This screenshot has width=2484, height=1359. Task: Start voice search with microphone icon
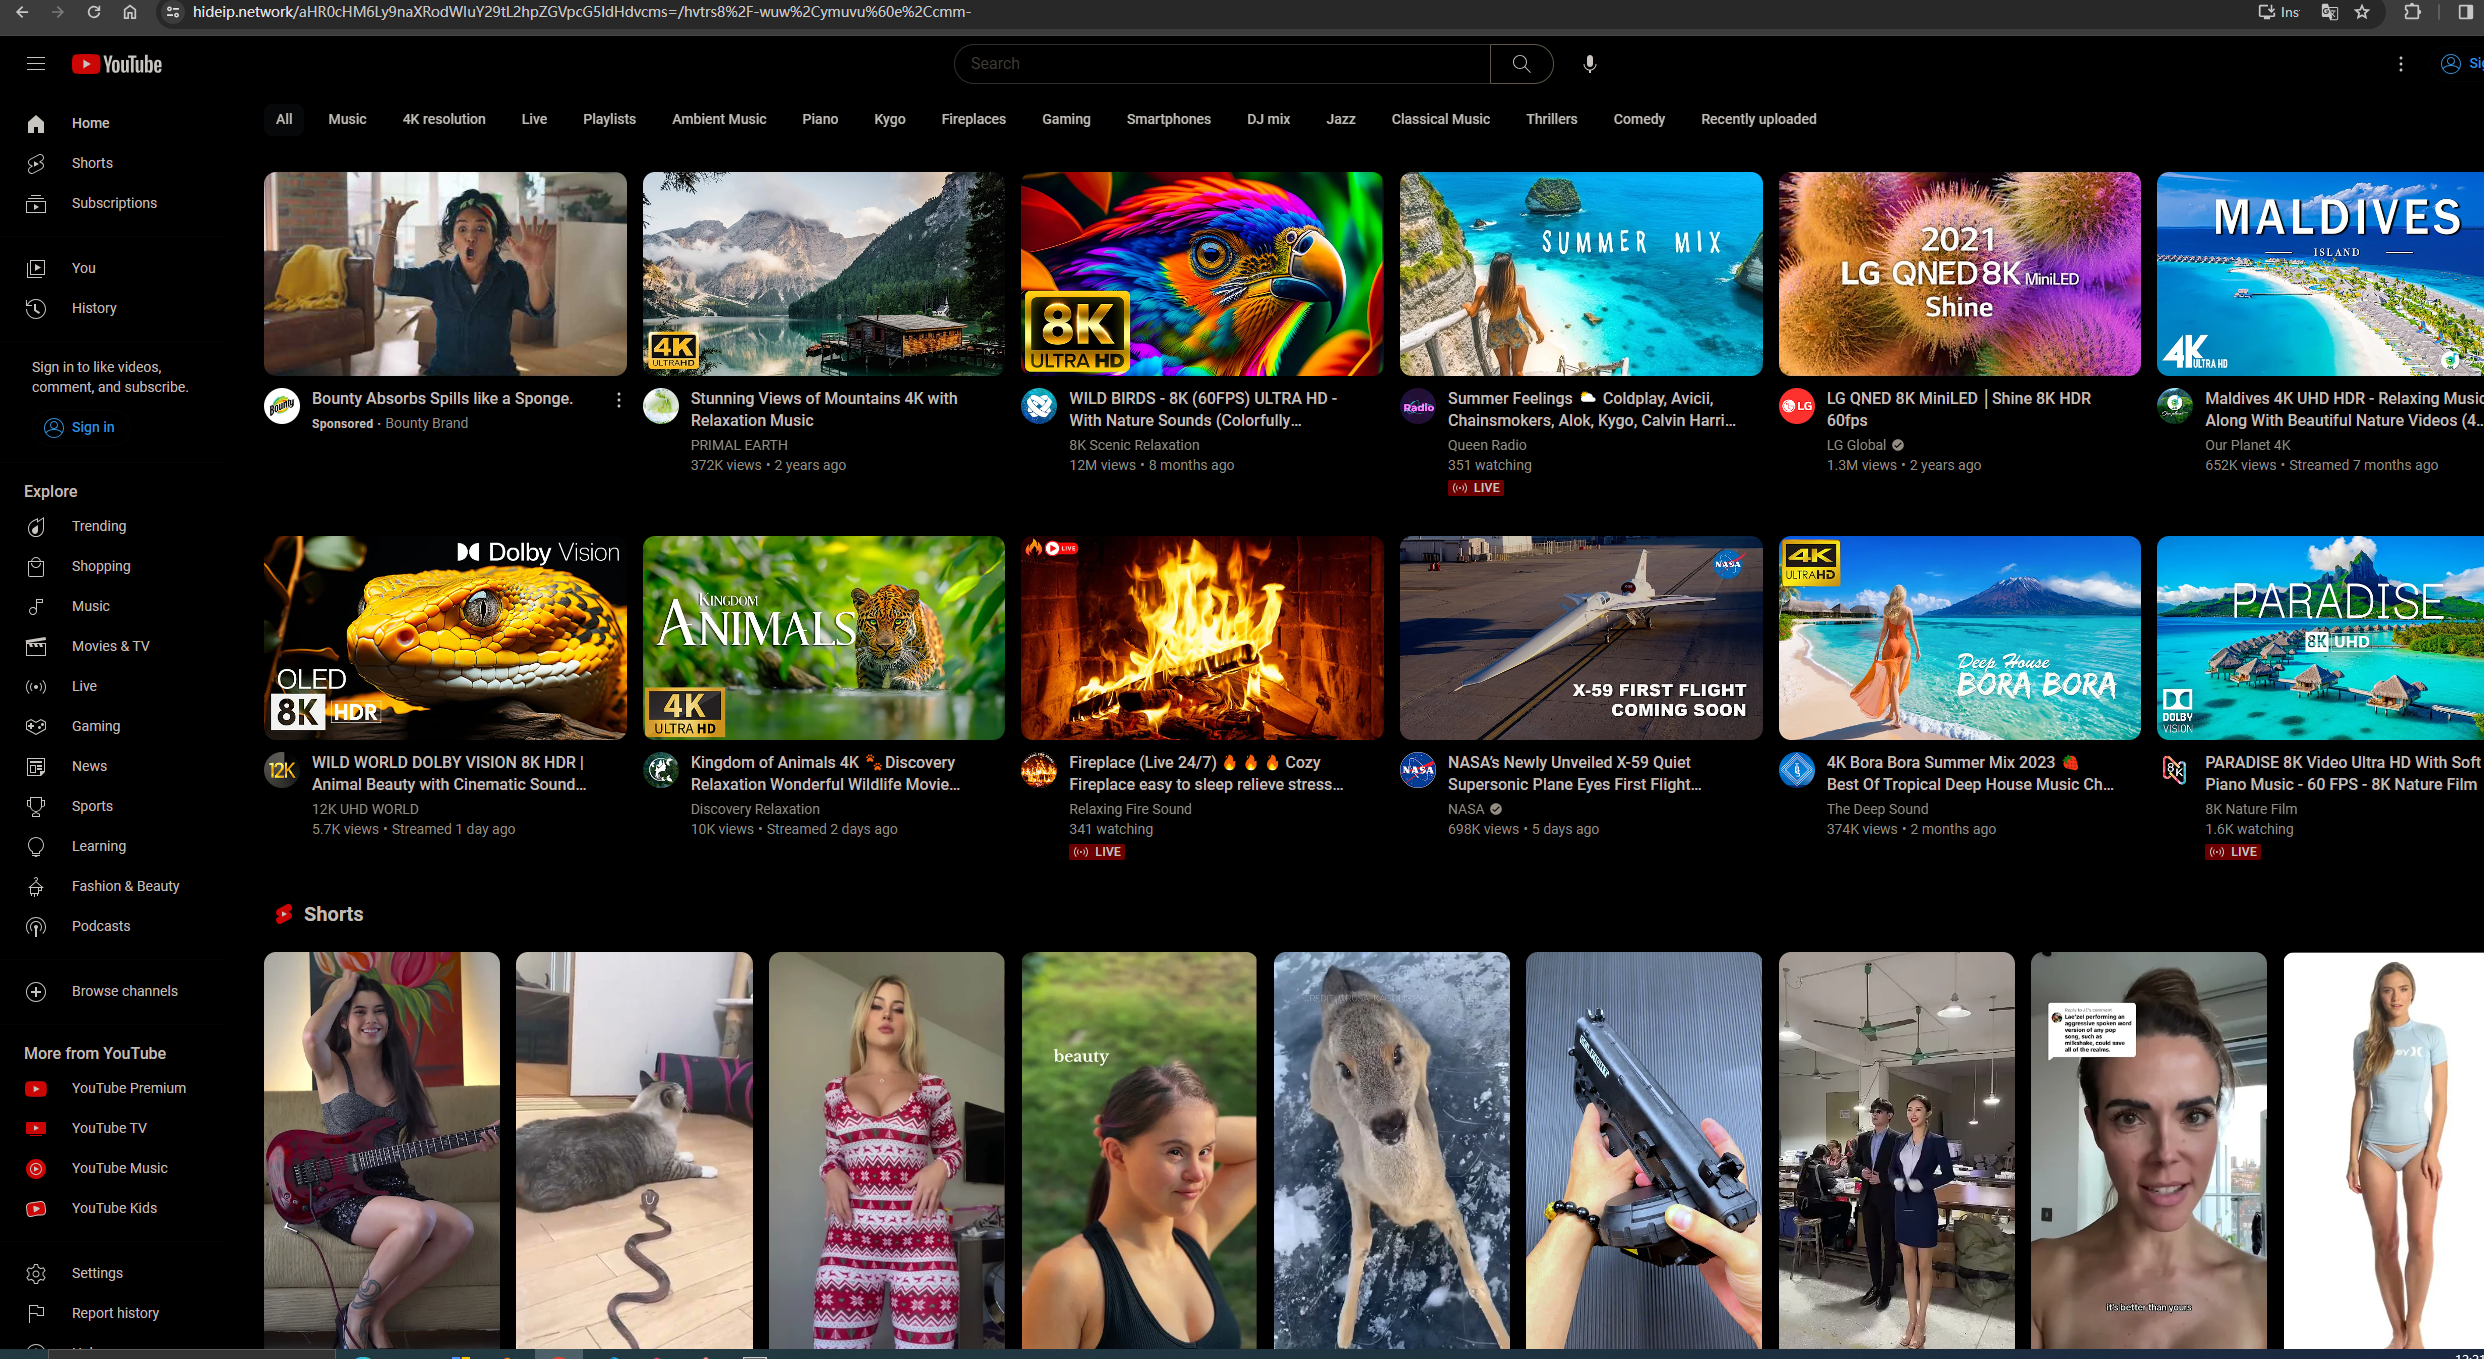(x=1590, y=64)
